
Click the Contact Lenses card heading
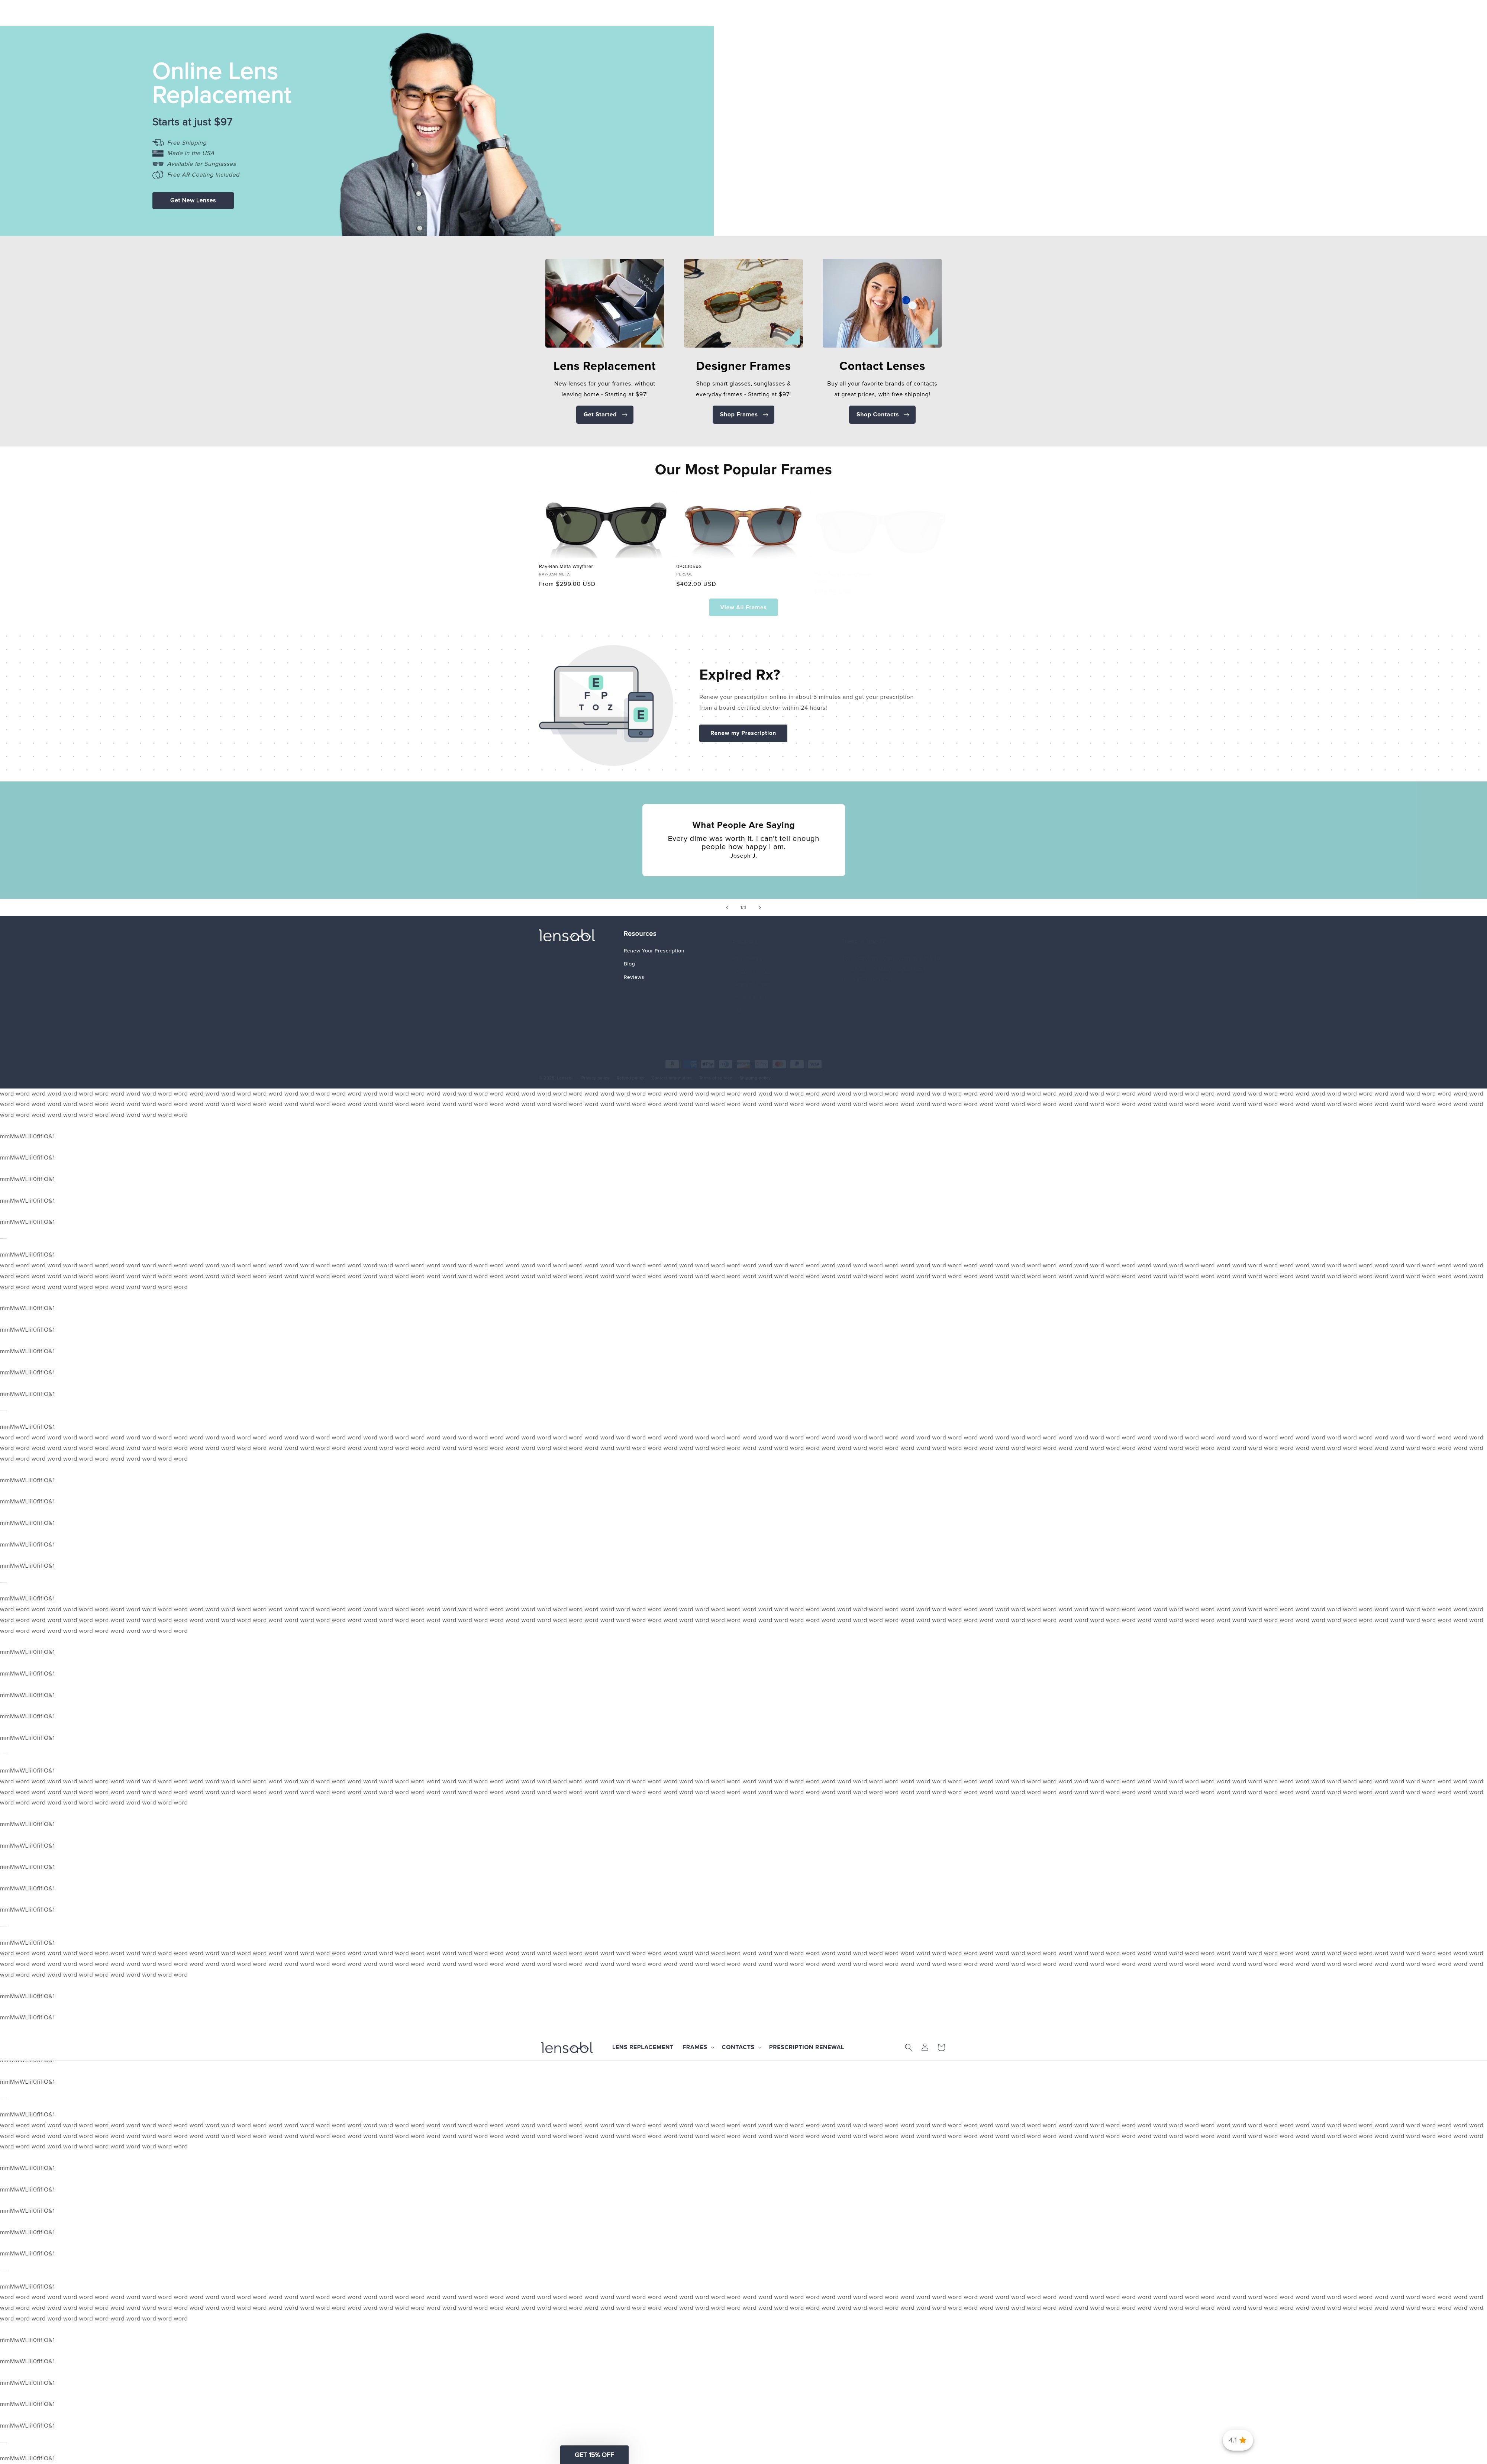[x=882, y=366]
